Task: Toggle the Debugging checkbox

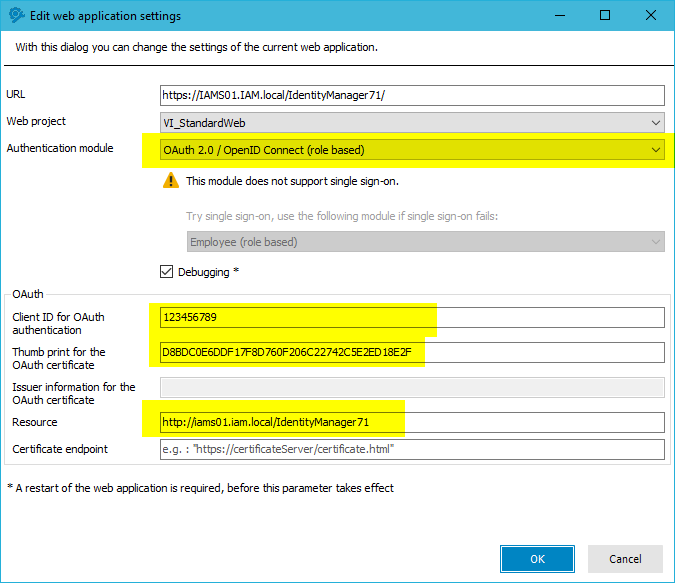Action: (x=167, y=272)
